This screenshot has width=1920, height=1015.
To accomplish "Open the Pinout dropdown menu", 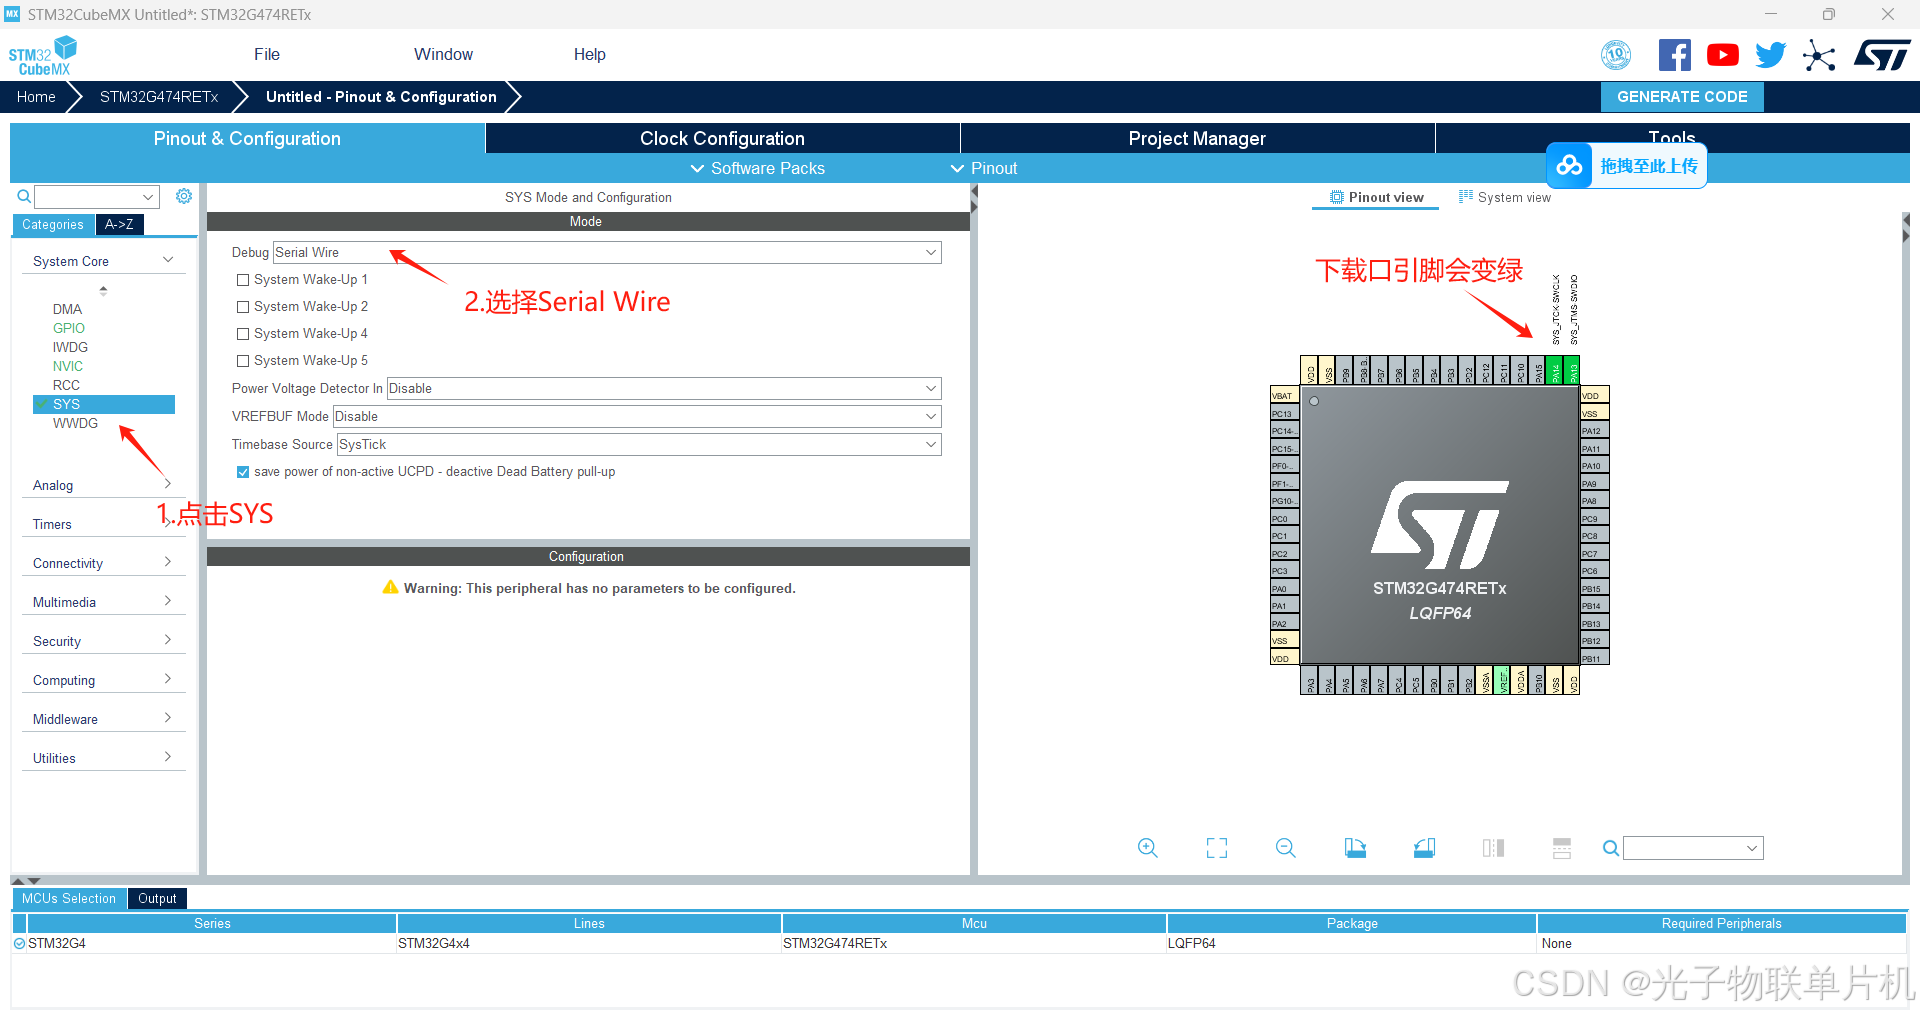I will pyautogui.click(x=984, y=168).
